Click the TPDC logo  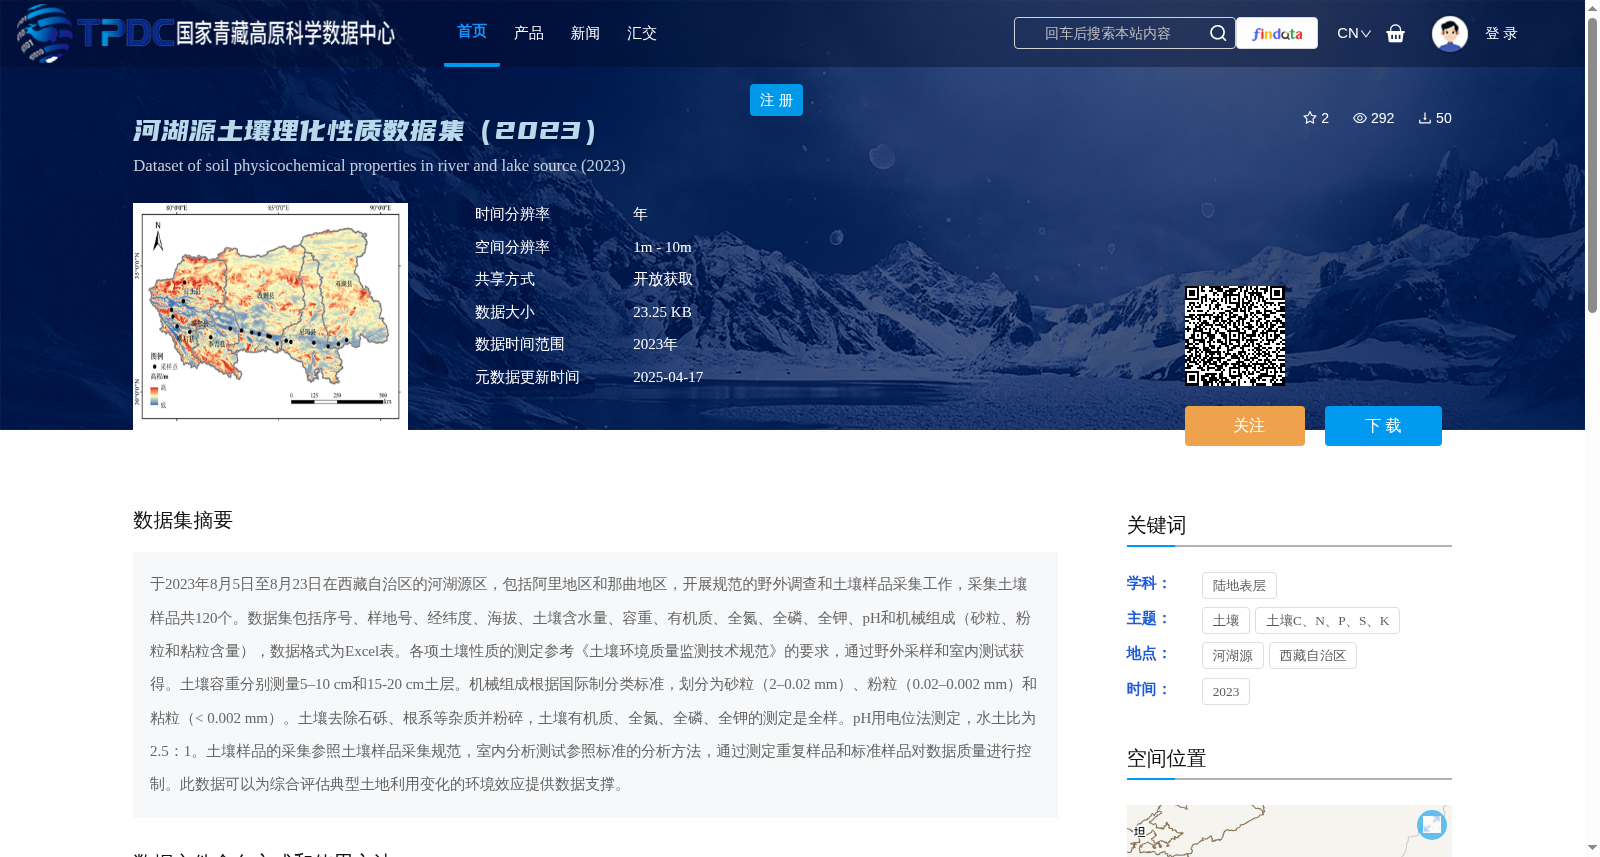205,33
